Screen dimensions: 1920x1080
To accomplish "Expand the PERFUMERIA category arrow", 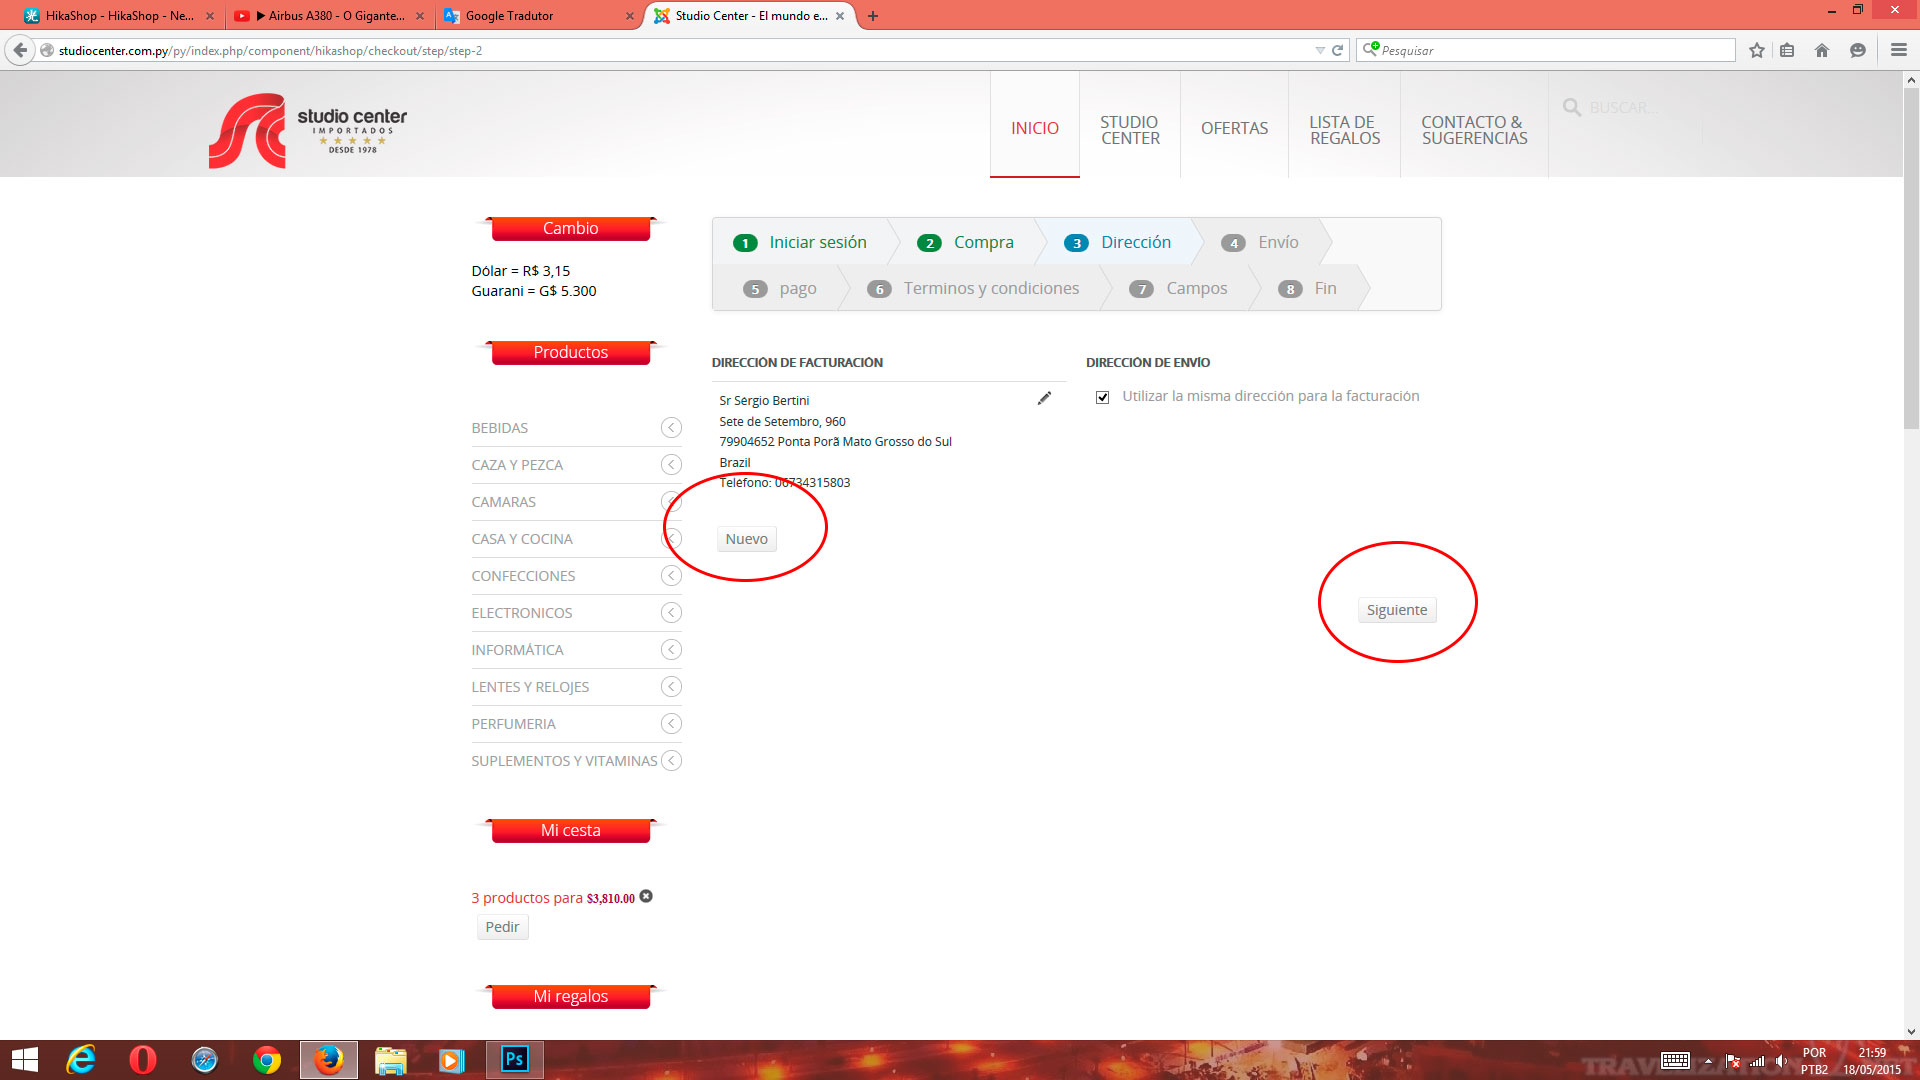I will [671, 724].
